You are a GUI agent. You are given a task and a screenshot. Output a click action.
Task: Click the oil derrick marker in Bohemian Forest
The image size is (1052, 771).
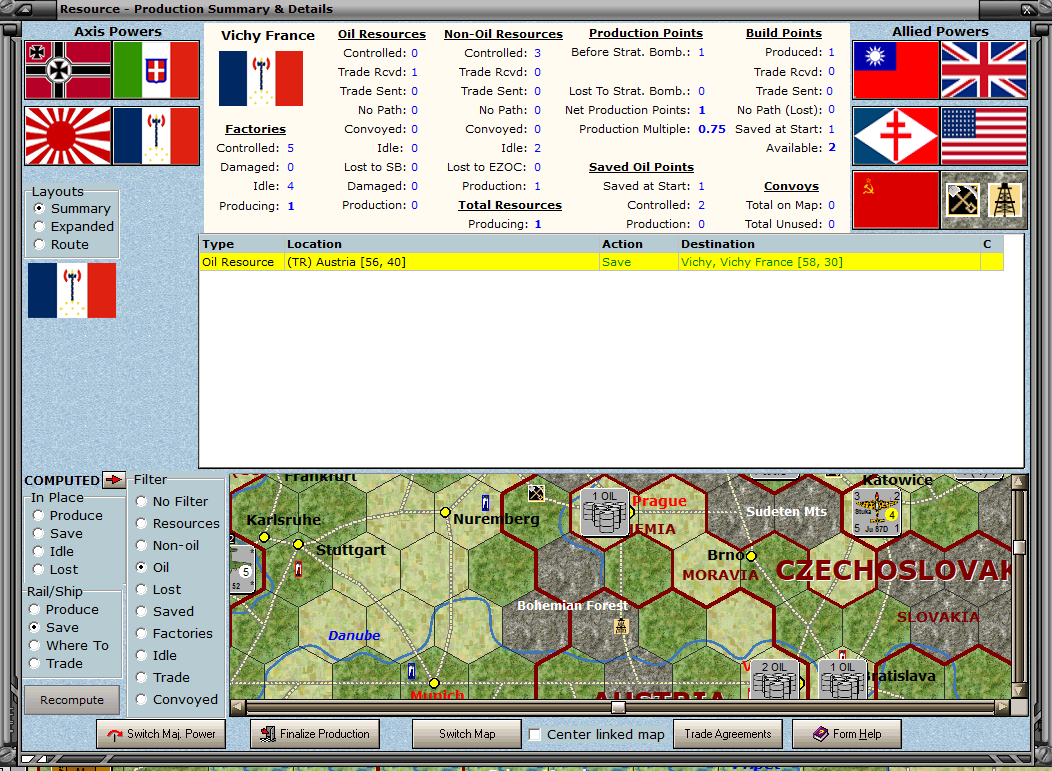coord(621,626)
